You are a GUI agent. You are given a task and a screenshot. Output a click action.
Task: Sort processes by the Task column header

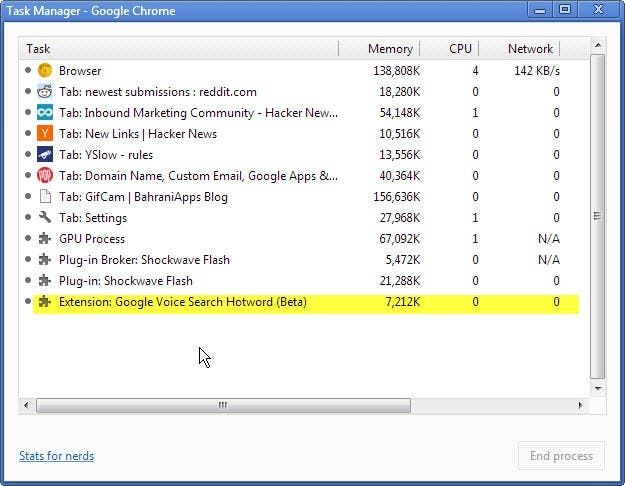click(x=179, y=49)
